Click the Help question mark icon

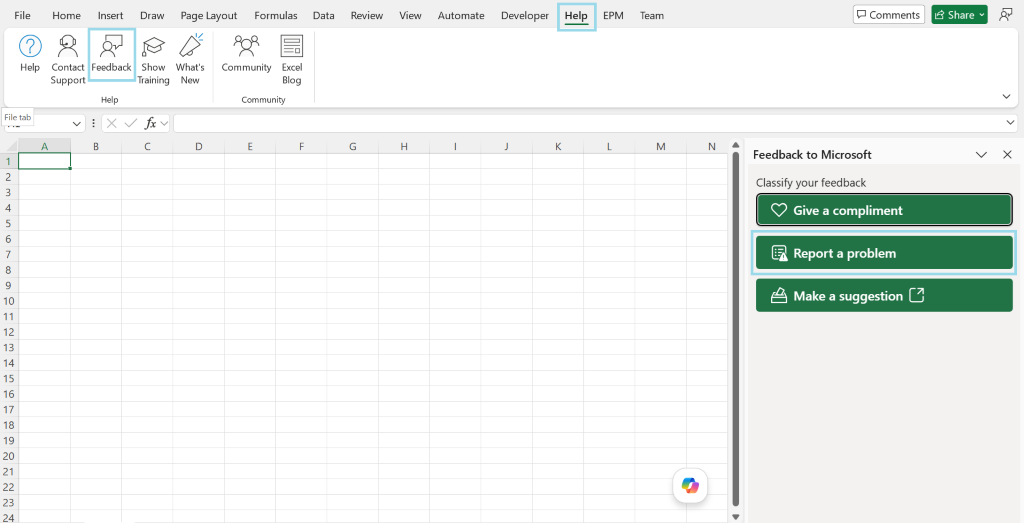coord(30,47)
